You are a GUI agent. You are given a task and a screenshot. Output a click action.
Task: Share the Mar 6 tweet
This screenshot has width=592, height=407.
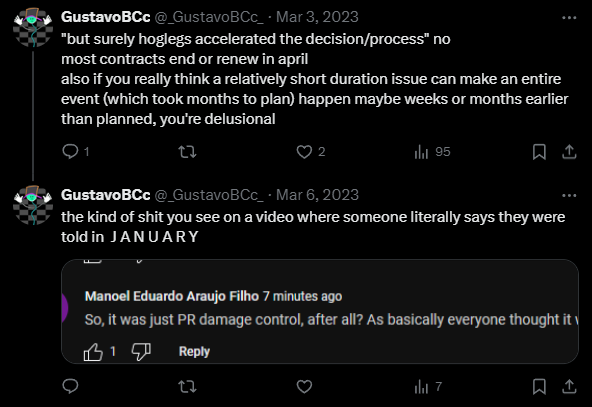click(569, 387)
